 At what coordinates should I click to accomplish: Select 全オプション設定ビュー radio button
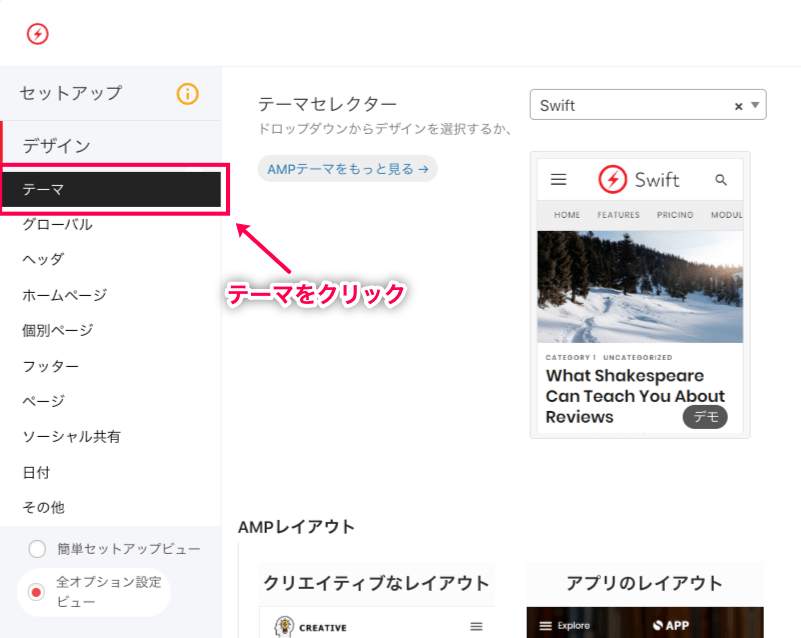tap(36, 593)
